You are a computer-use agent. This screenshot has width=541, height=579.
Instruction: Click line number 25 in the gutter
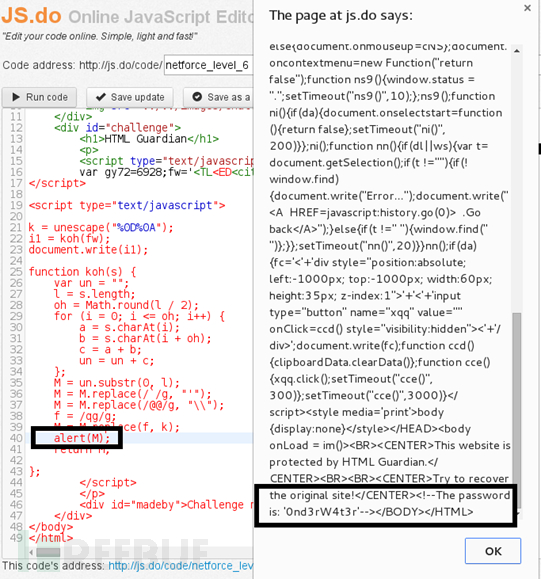coord(16,272)
